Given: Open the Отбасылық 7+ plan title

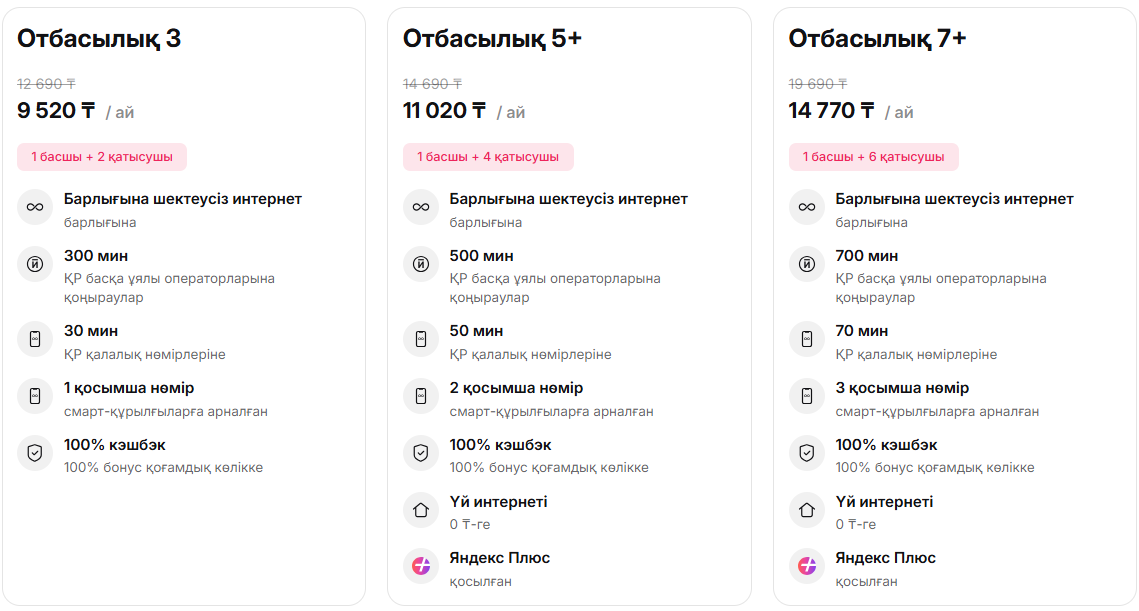Looking at the screenshot, I should 877,39.
